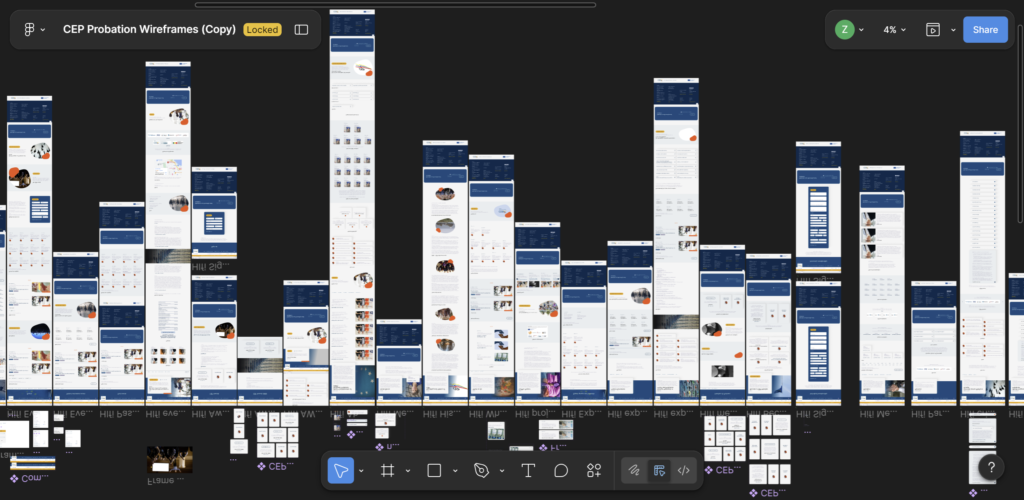Open the 4% zoom level dropdown
The image size is (1024, 500).
click(894, 30)
